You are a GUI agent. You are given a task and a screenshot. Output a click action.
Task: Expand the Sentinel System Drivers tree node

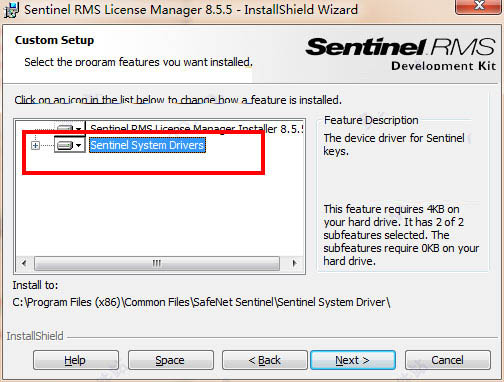pos(35,146)
